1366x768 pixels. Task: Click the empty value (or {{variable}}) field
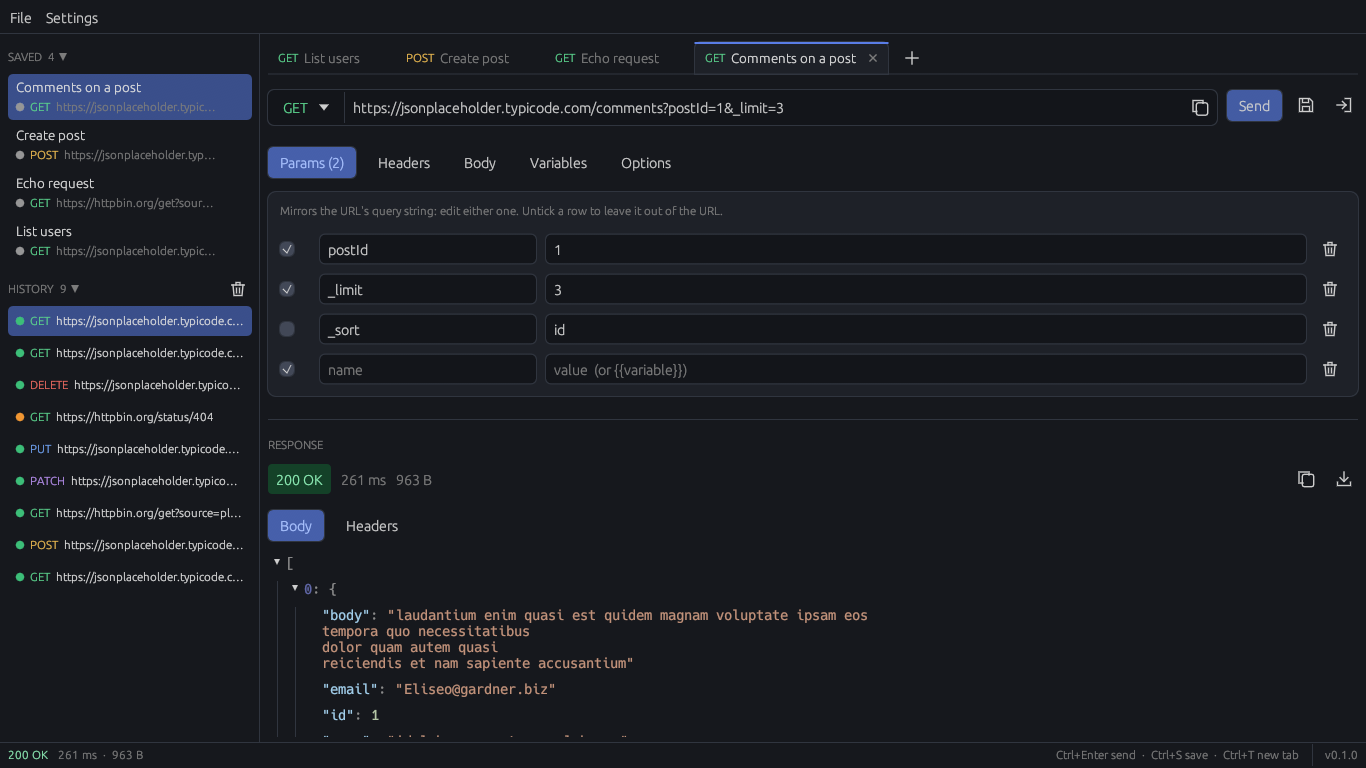click(x=926, y=369)
